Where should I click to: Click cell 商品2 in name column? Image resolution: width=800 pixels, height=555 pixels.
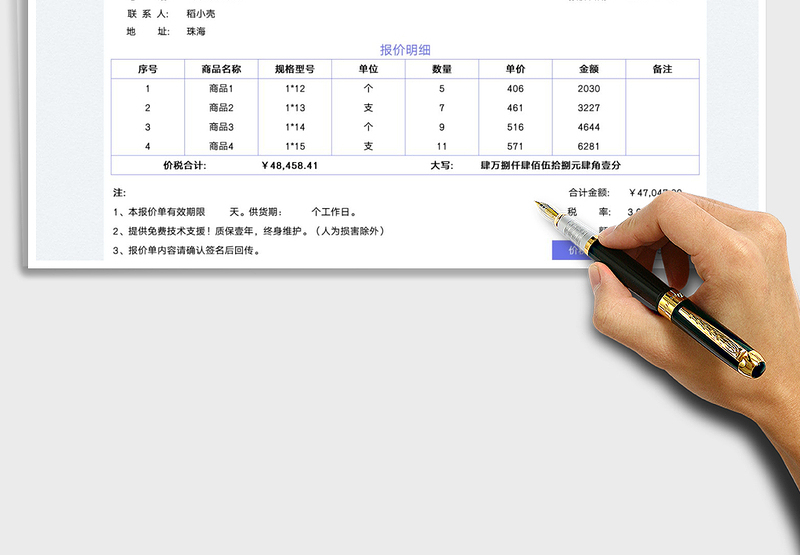pos(221,108)
